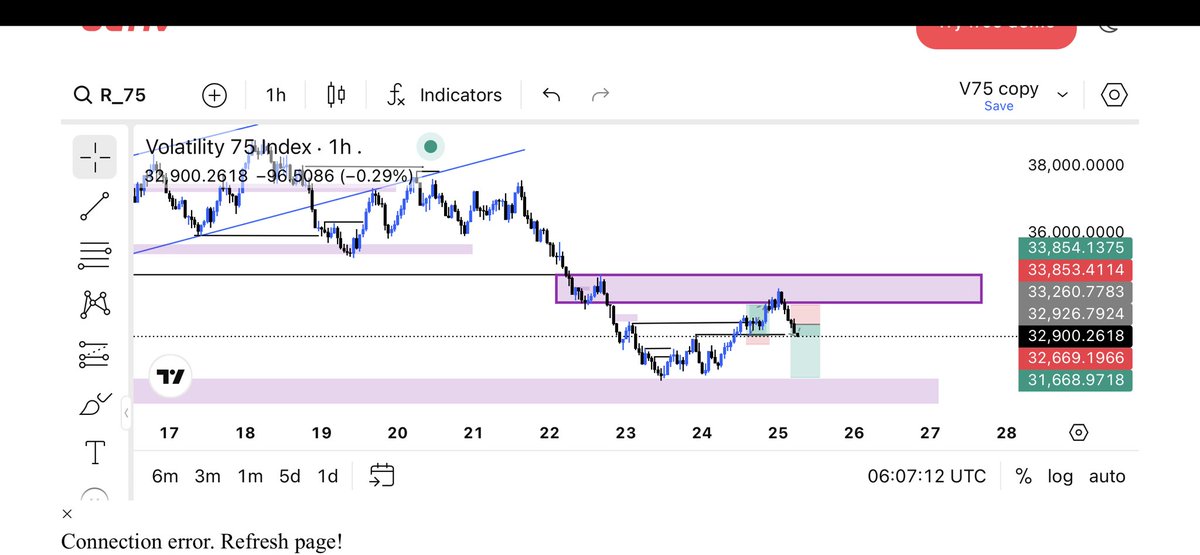
Task: Select the brush drawing tool
Action: 95,404
